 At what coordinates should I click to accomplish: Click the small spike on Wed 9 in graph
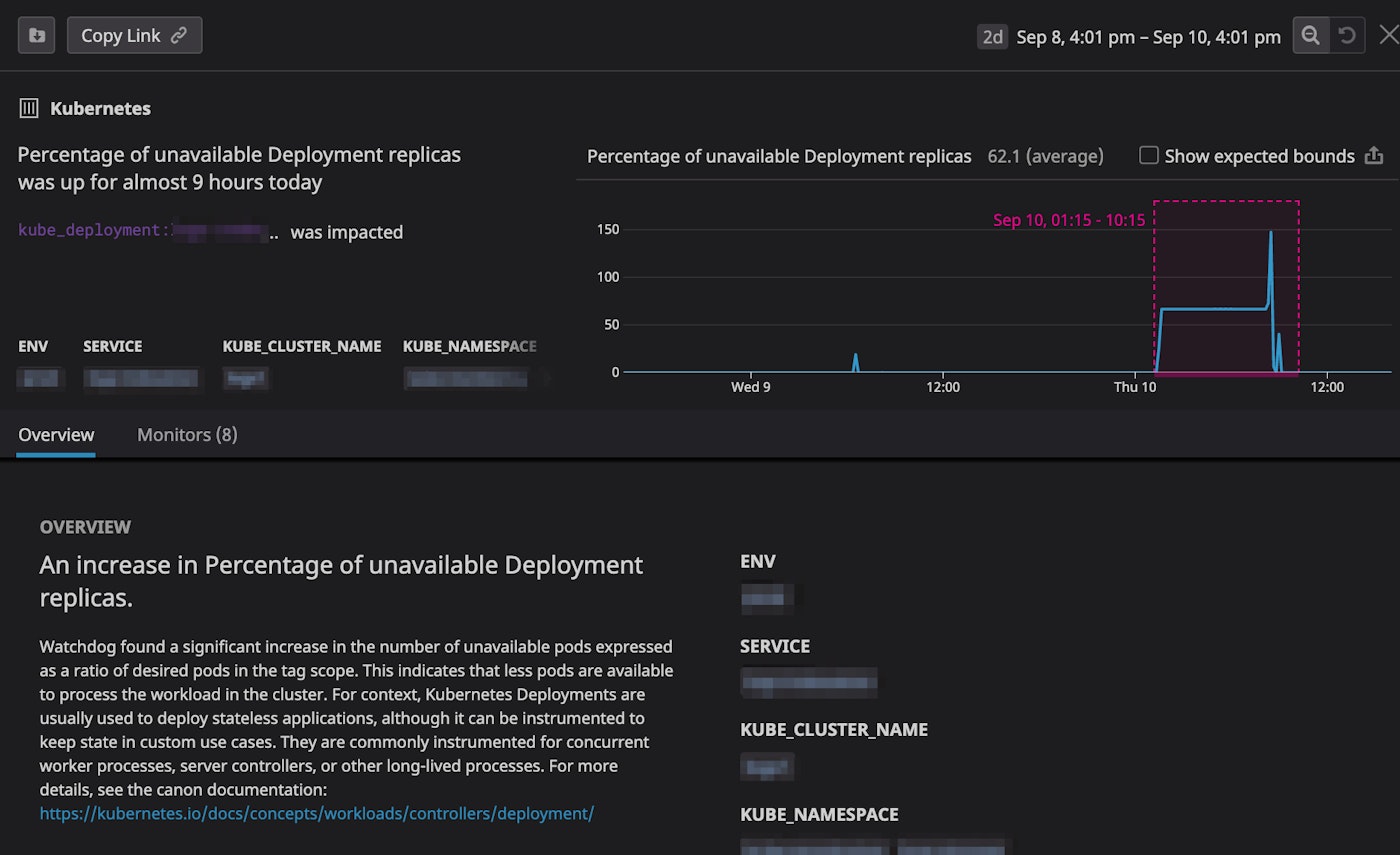[x=855, y=361]
